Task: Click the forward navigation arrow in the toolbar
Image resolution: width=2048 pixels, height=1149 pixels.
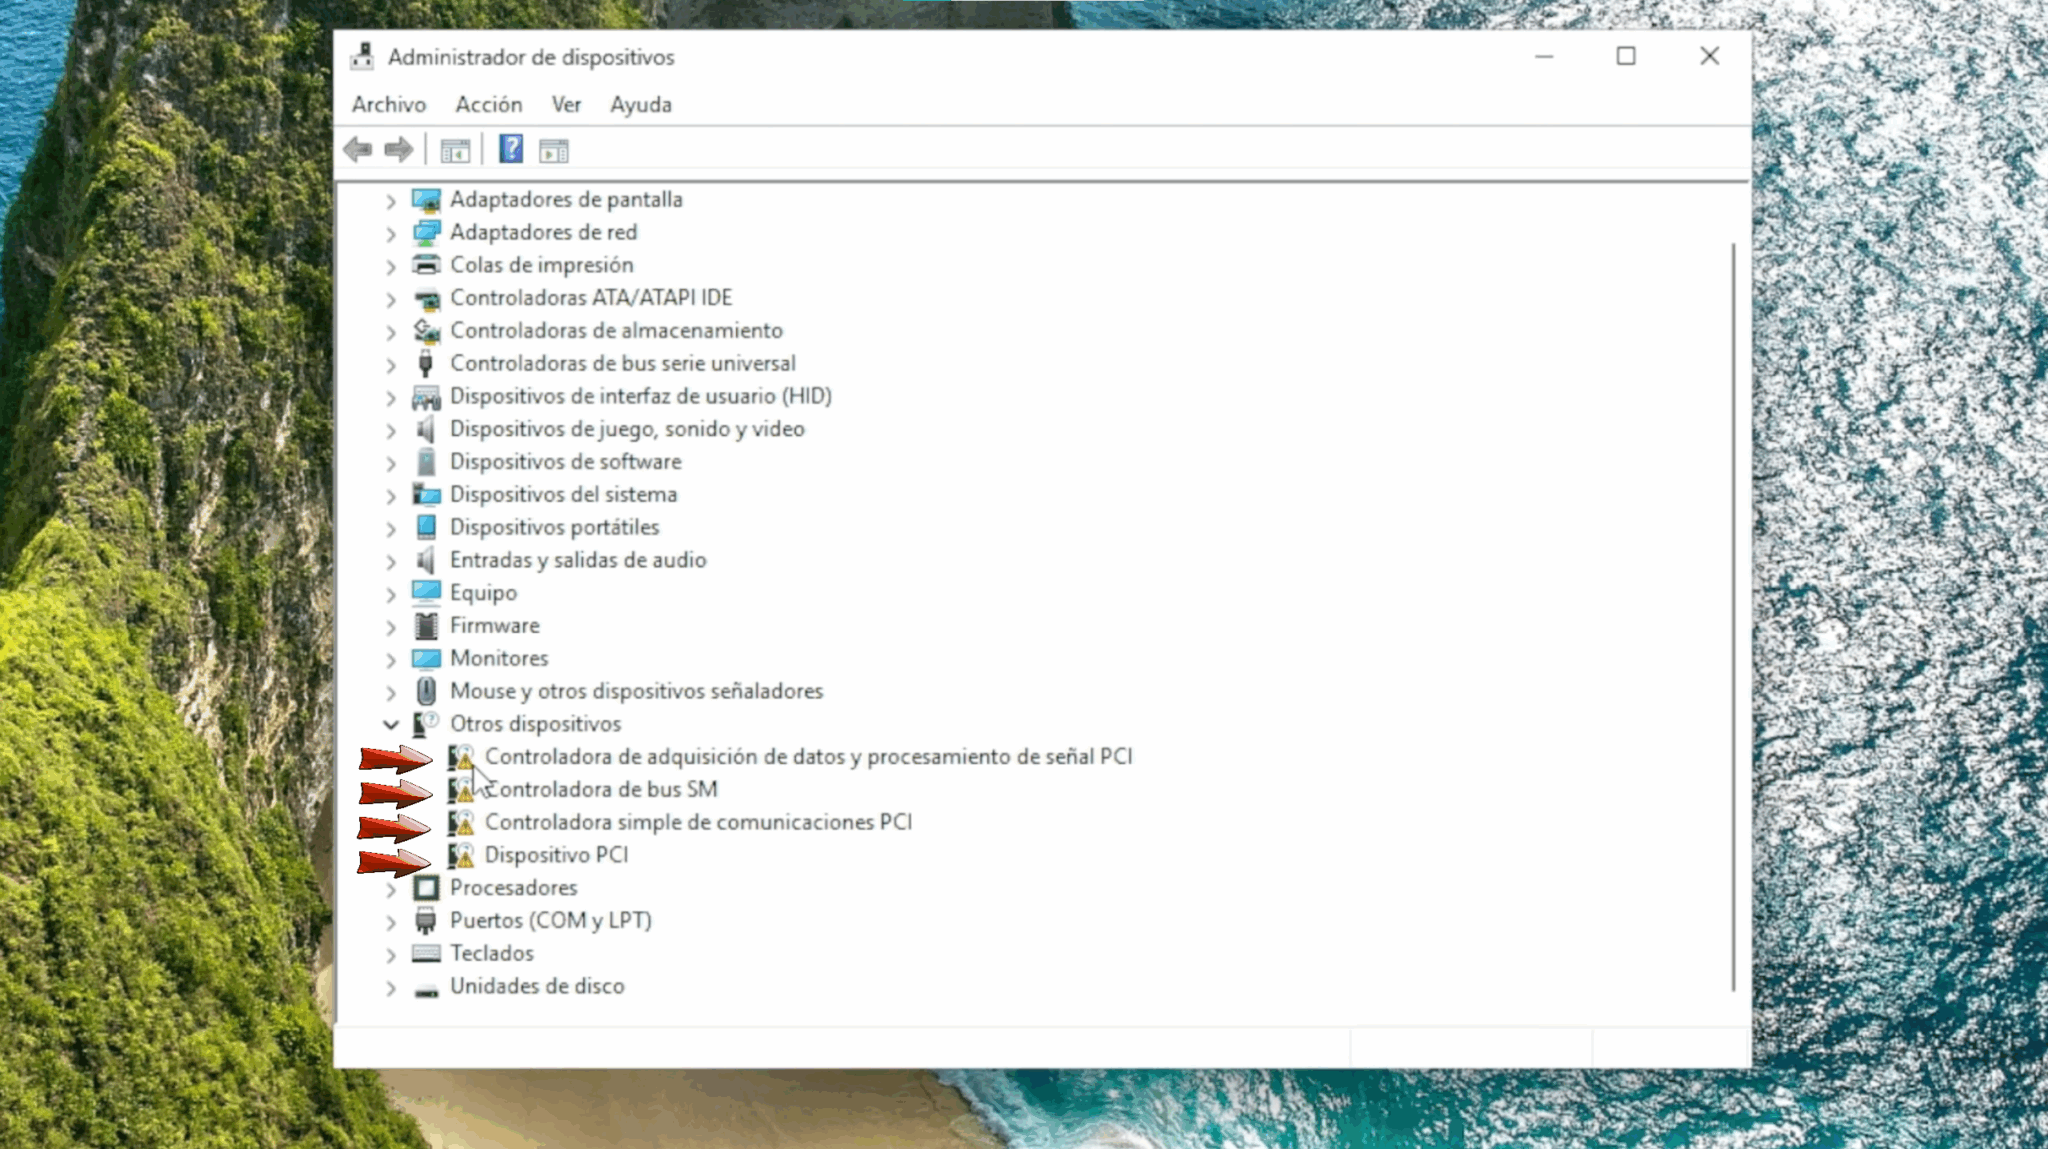Action: (398, 149)
